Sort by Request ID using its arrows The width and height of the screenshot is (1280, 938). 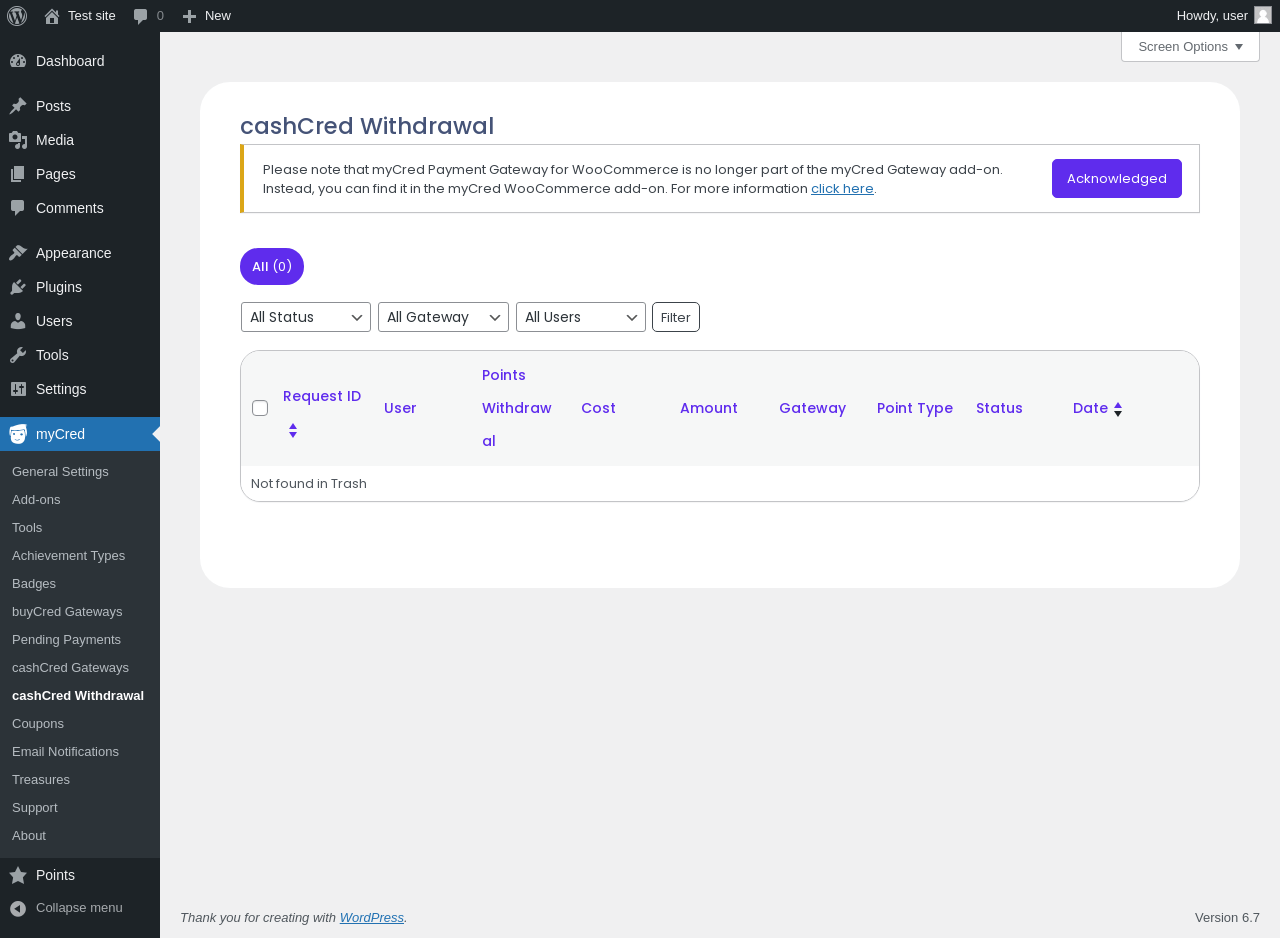(x=293, y=430)
